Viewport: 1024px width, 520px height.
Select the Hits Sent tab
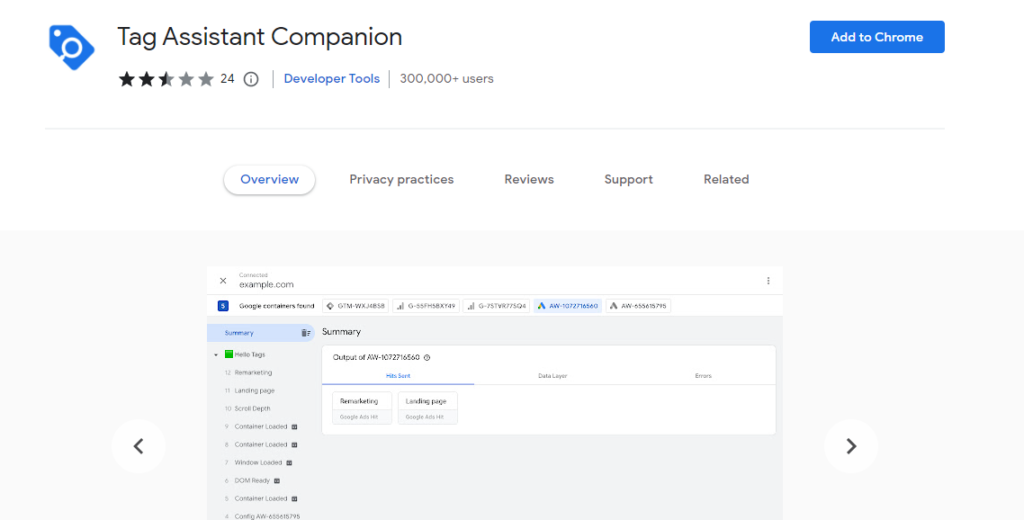(398, 376)
